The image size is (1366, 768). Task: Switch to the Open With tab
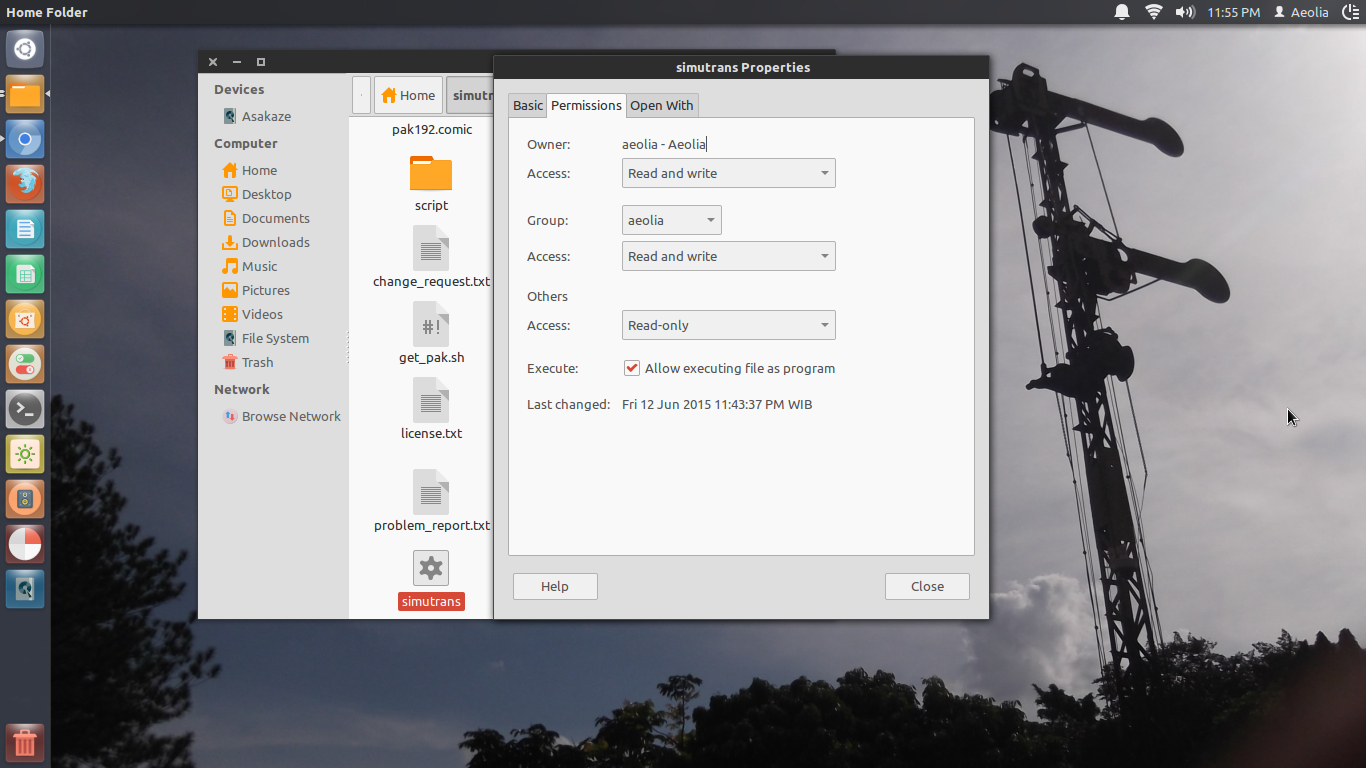(661, 105)
